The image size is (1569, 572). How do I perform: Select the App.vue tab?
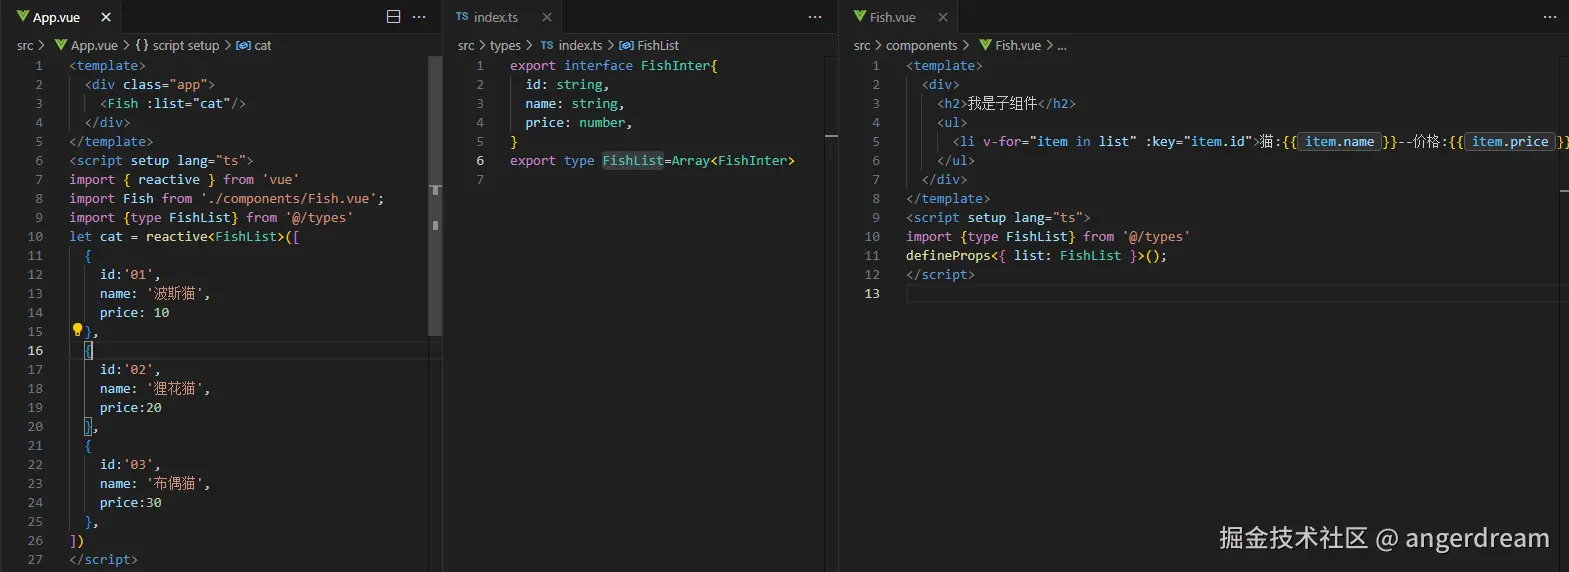point(56,17)
